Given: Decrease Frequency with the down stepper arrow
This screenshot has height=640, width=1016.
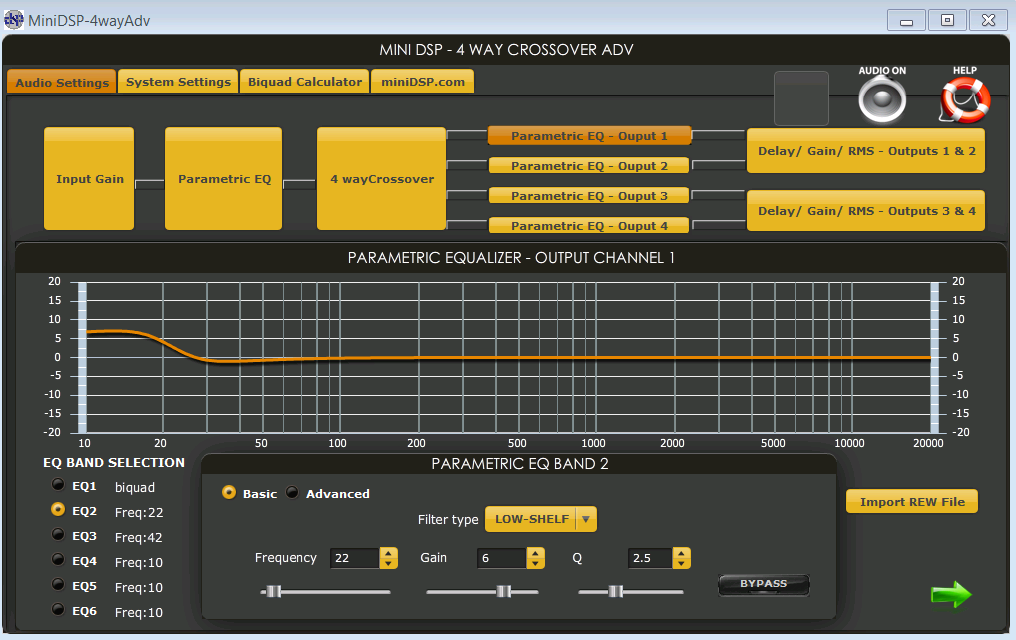Looking at the screenshot, I should point(389,563).
